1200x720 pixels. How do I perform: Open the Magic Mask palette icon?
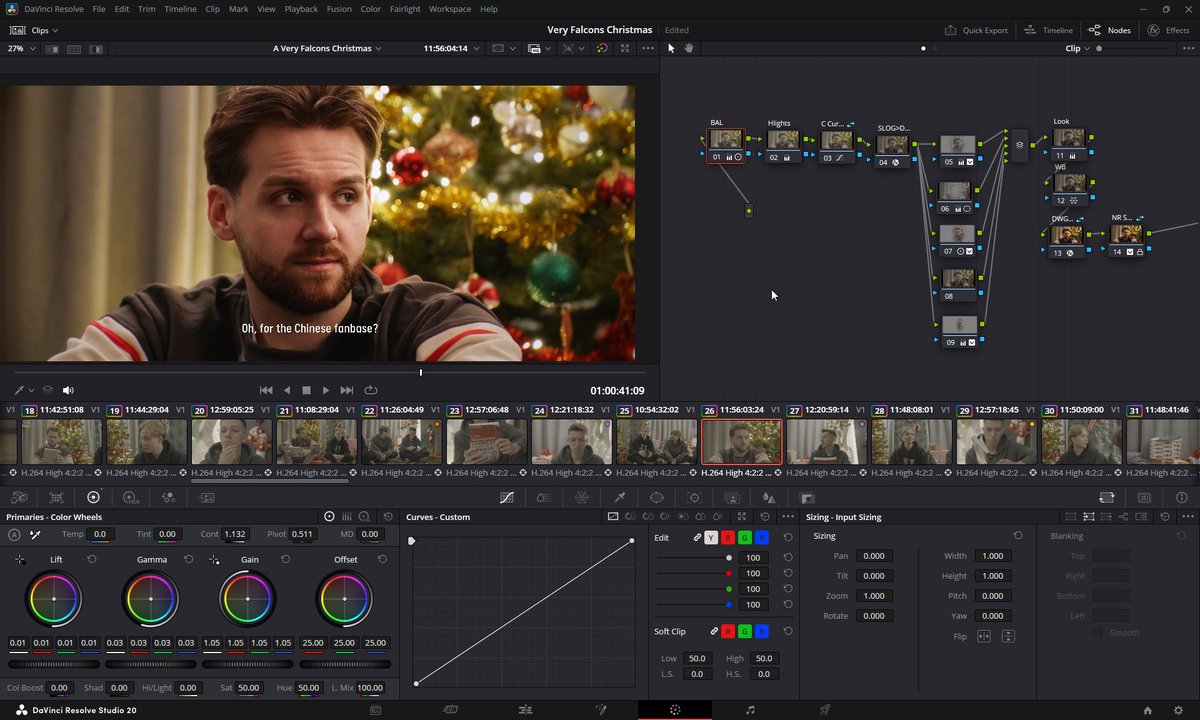point(732,497)
